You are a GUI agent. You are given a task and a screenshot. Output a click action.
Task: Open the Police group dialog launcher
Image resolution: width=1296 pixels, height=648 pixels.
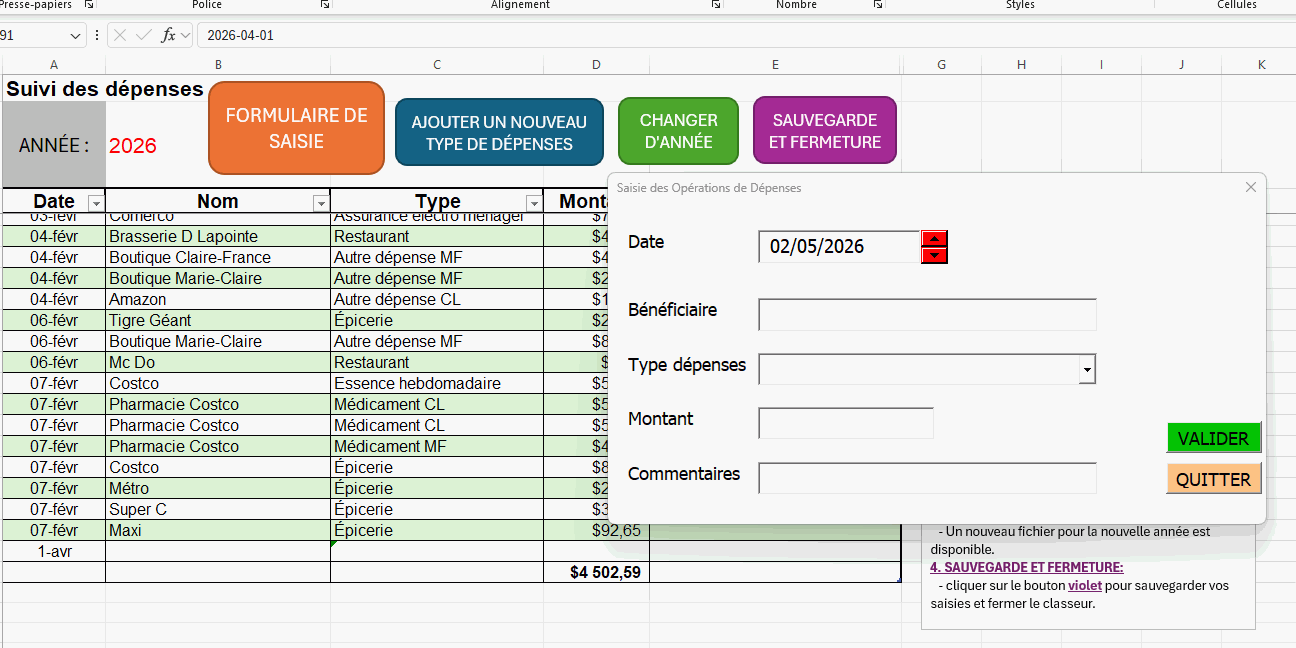324,5
